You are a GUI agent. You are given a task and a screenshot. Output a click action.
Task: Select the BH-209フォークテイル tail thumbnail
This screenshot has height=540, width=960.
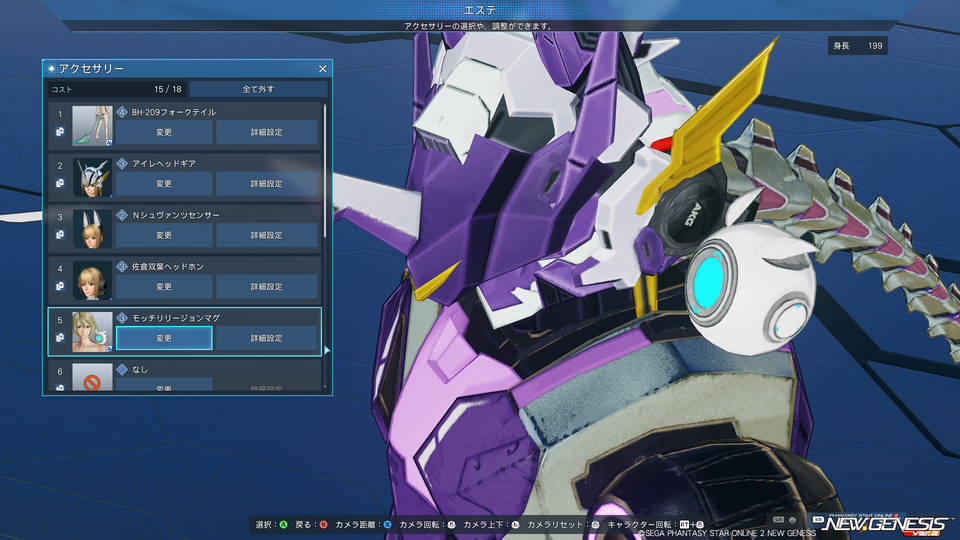pos(92,126)
